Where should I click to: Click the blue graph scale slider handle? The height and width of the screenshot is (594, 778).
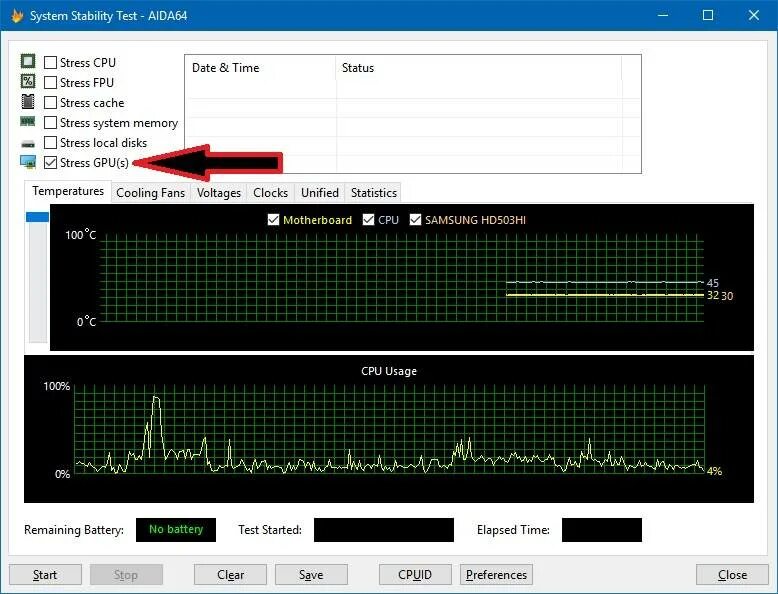[x=37, y=217]
